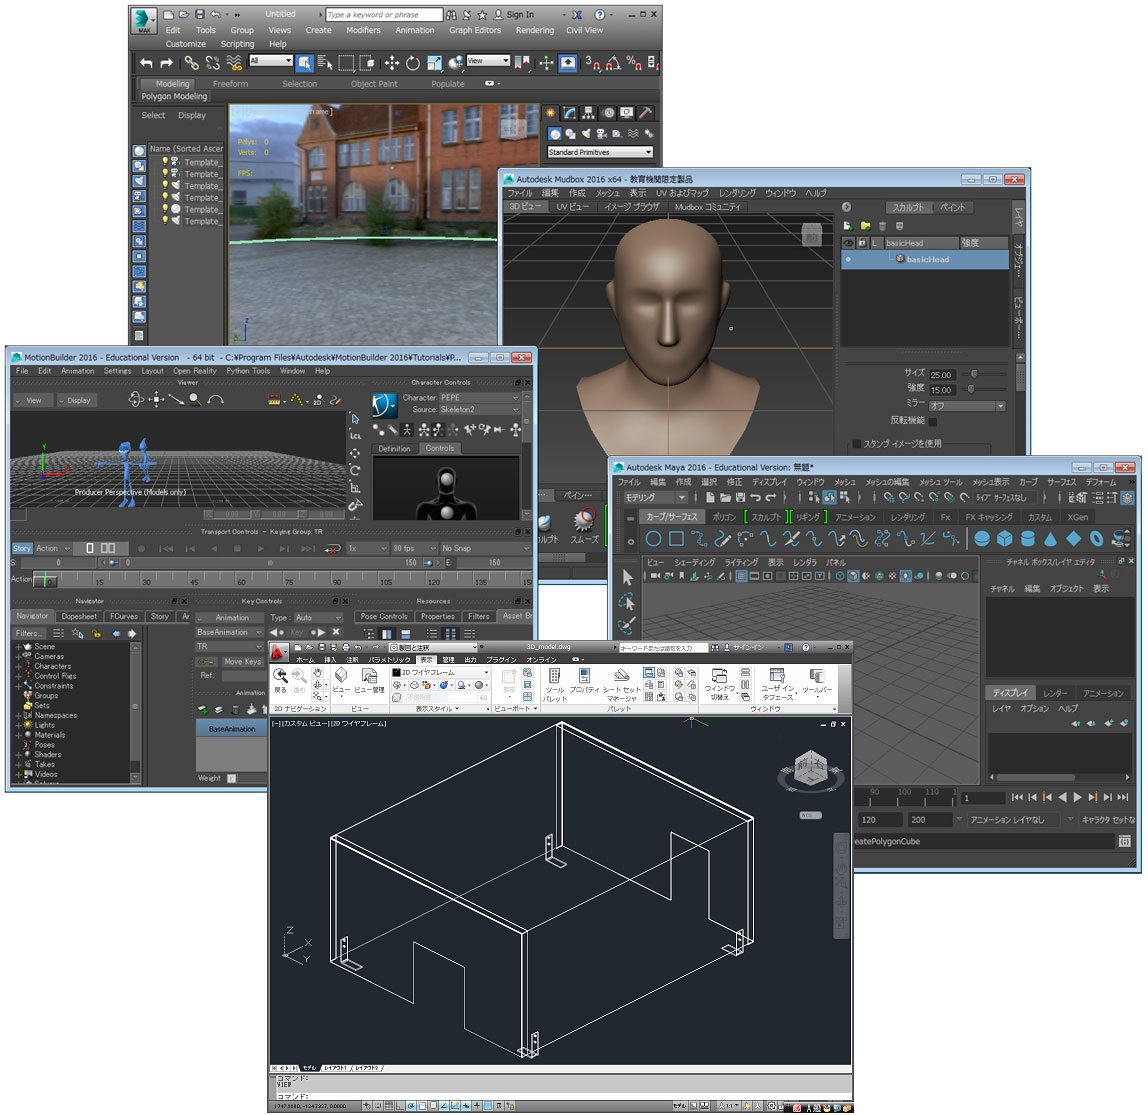Click the Select Object tool in 3ds Max
The height and width of the screenshot is (1115, 1148).
(304, 63)
